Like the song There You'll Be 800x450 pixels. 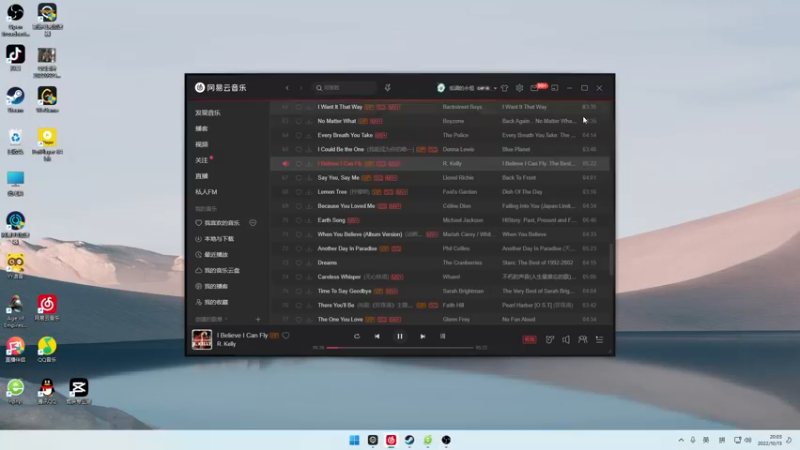(x=298, y=305)
